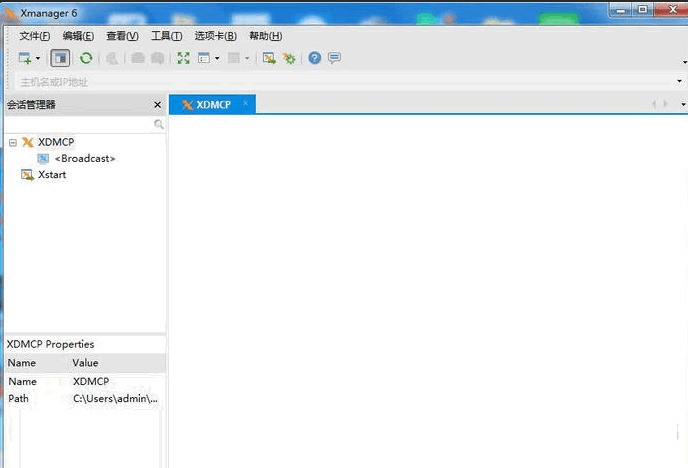Close the XDMCP tab
This screenshot has height=468, width=688.
pos(245,103)
